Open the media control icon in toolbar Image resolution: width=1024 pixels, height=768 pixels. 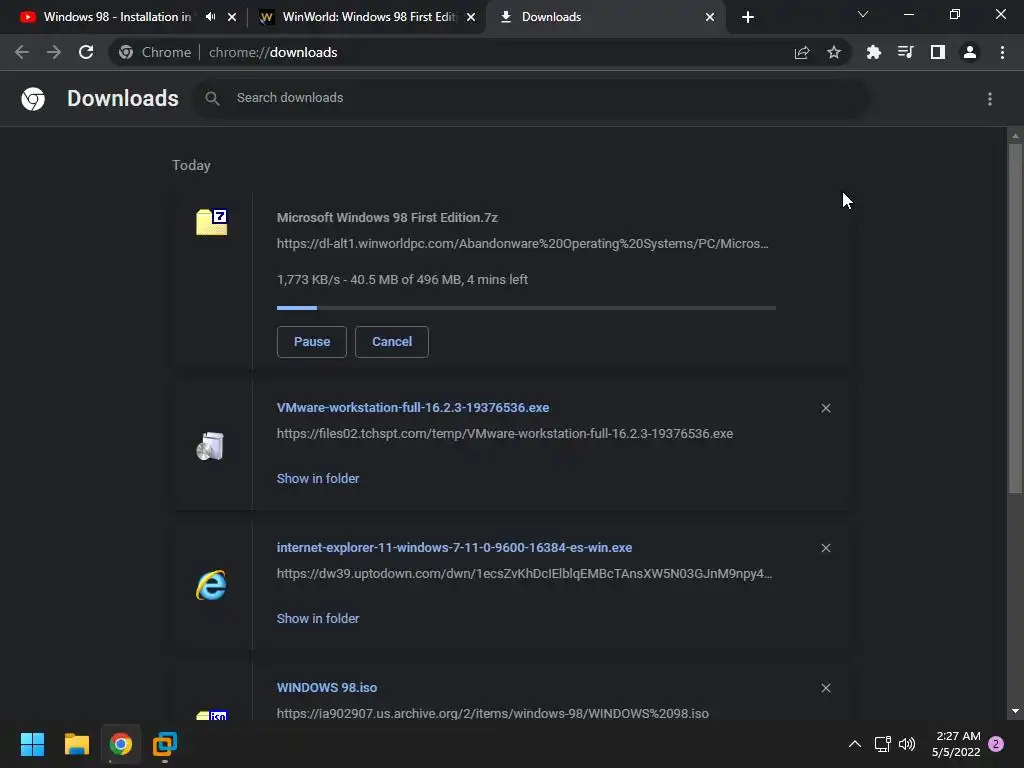[x=906, y=52]
